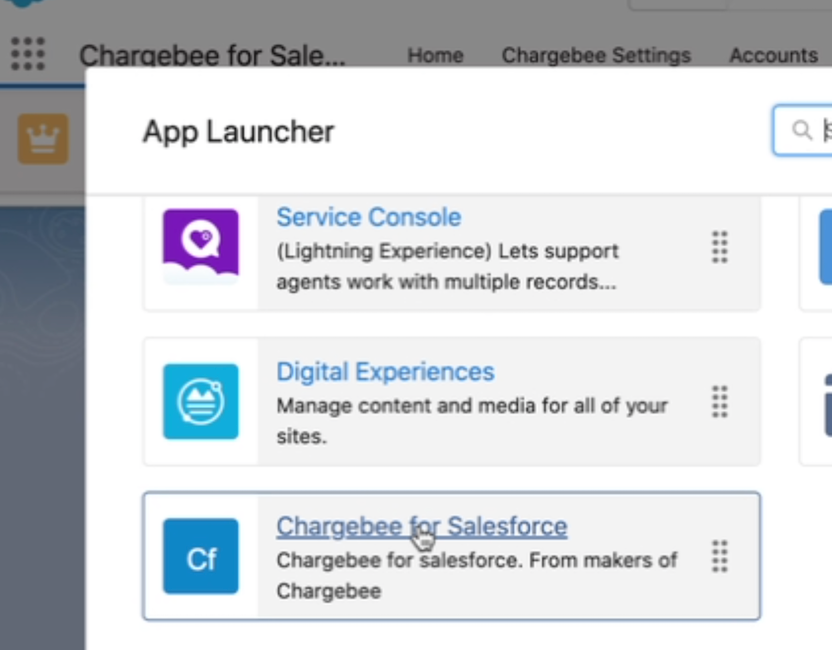Click the purple Service Console app icon
The height and width of the screenshot is (650, 832).
201,246
